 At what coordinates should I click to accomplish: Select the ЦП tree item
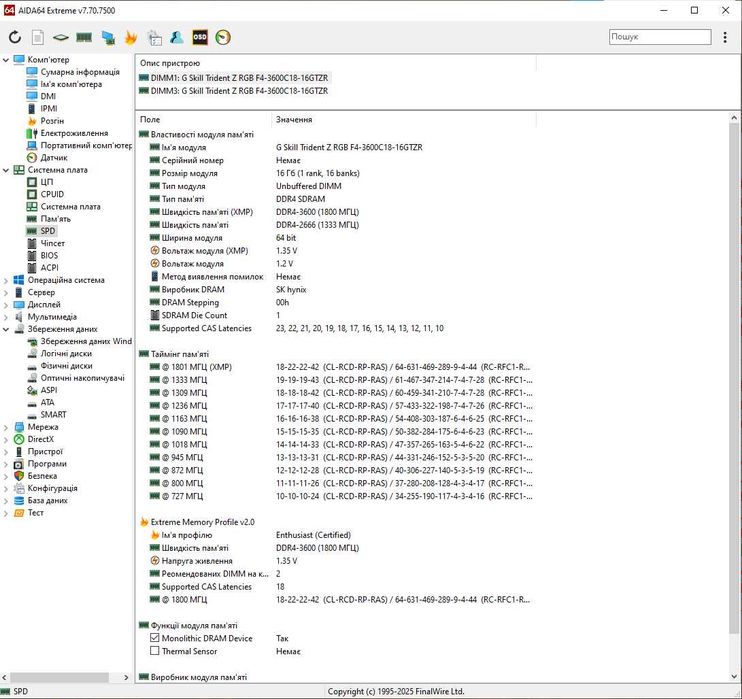46,182
